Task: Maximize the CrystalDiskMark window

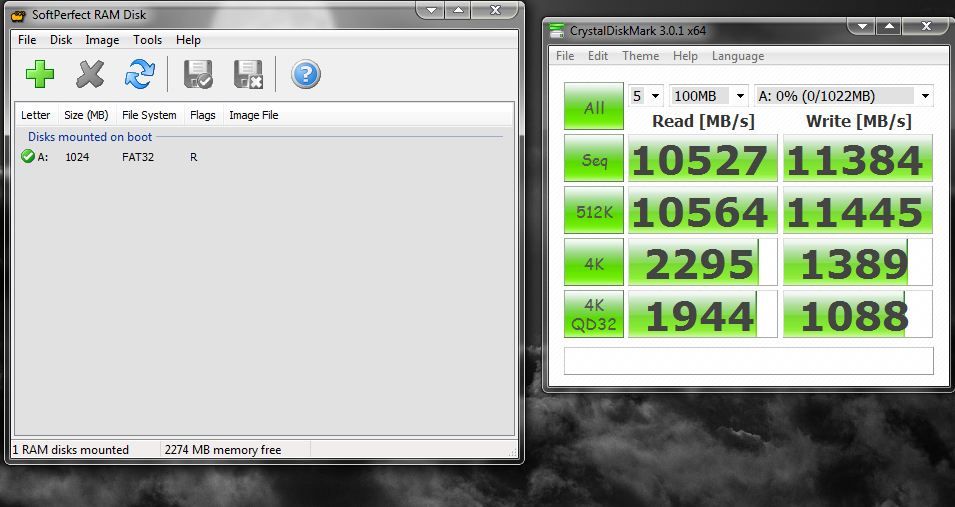Action: pyautogui.click(x=889, y=26)
